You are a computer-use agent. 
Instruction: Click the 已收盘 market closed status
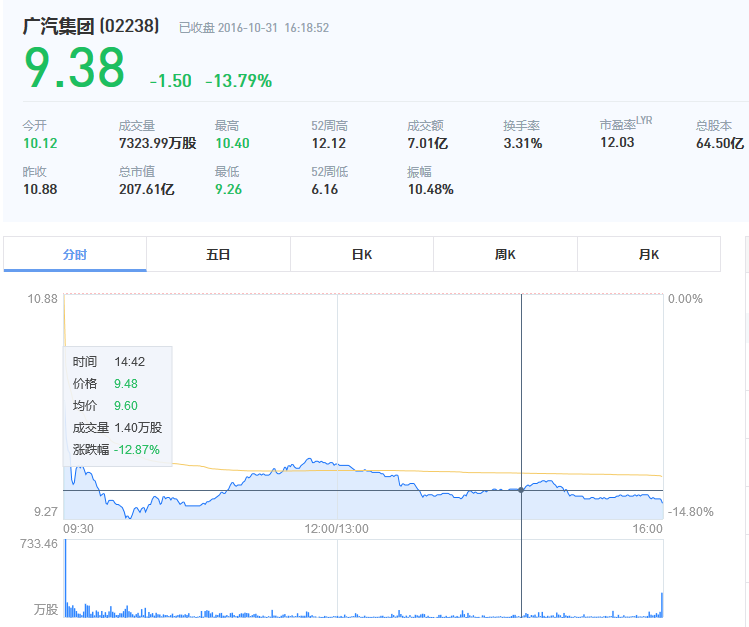[197, 28]
